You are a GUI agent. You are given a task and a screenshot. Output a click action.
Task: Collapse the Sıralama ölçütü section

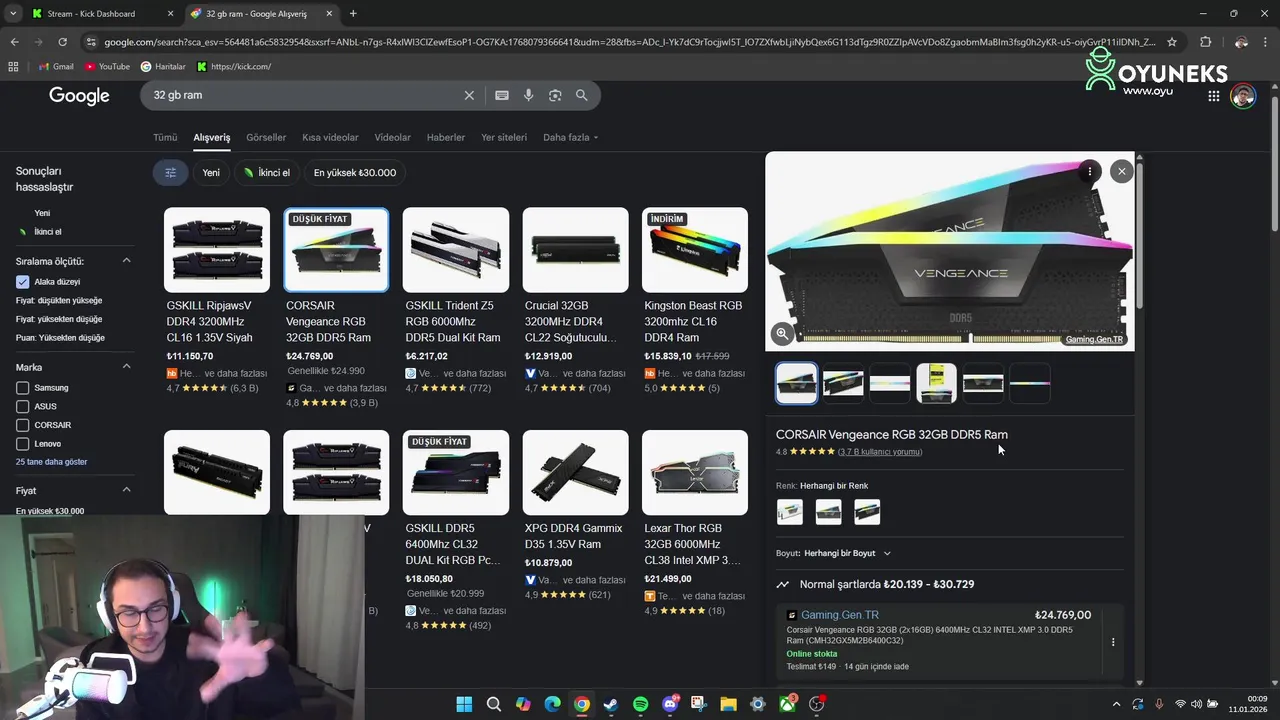click(127, 261)
